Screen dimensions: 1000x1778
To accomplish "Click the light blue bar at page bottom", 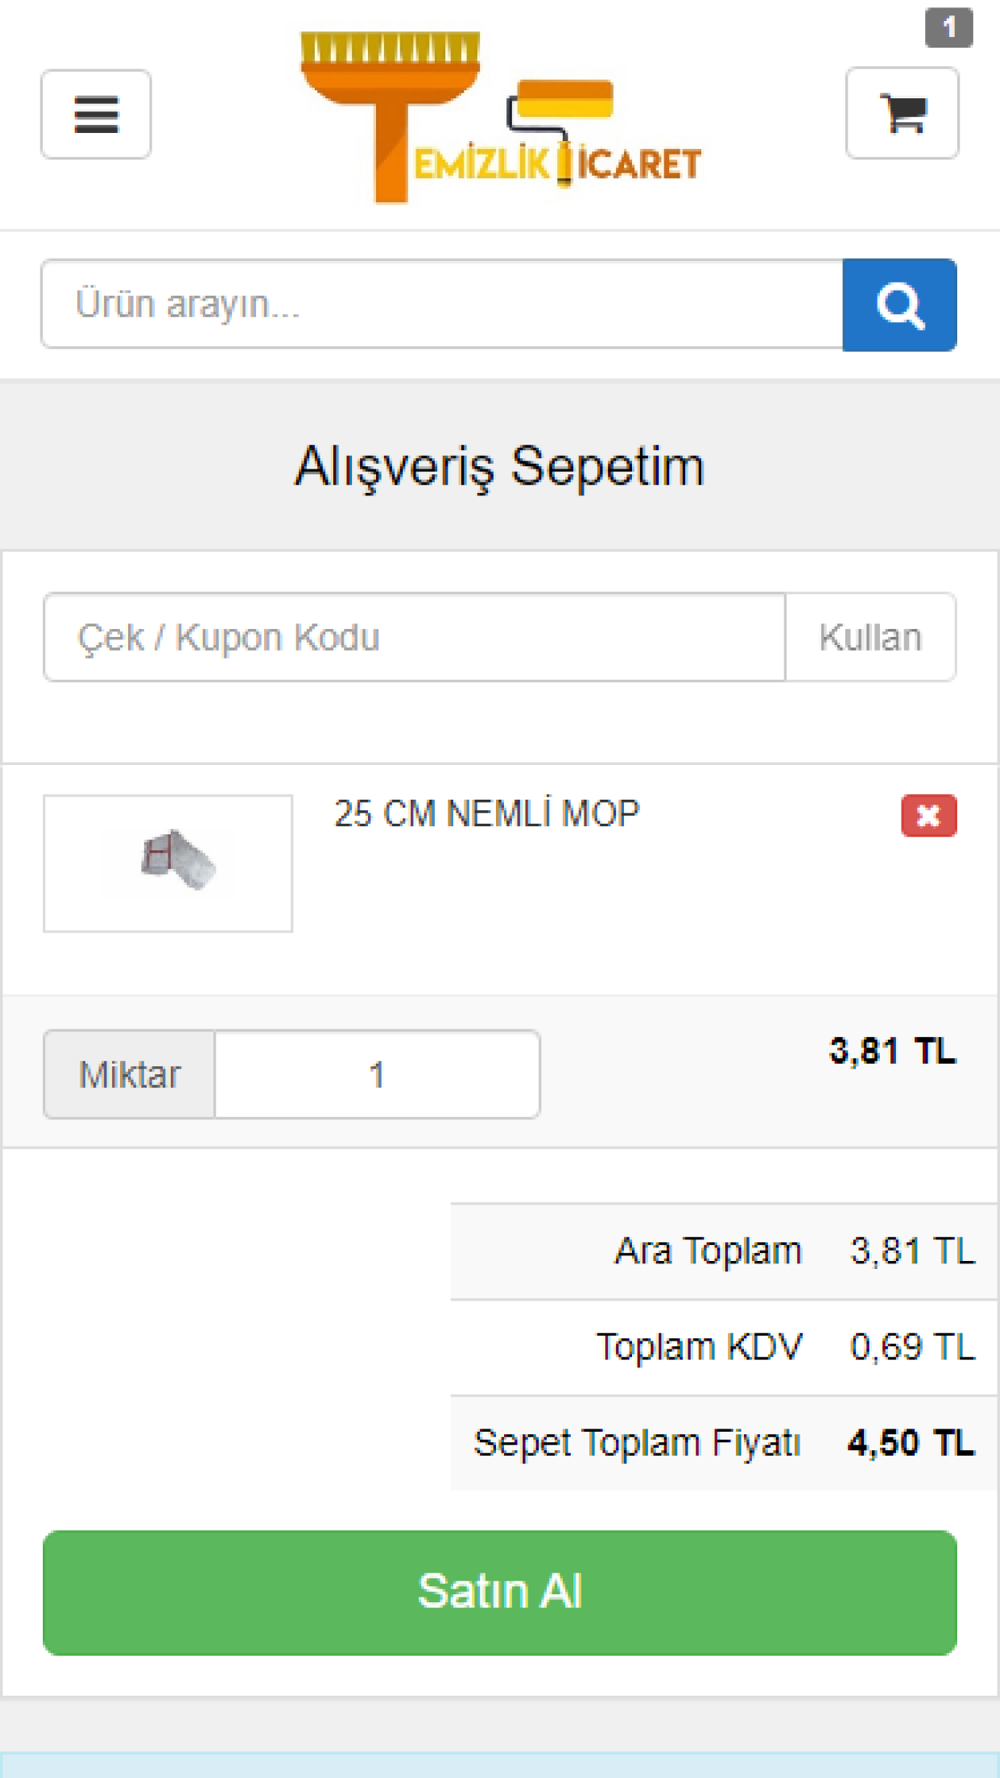I will point(500,1765).
